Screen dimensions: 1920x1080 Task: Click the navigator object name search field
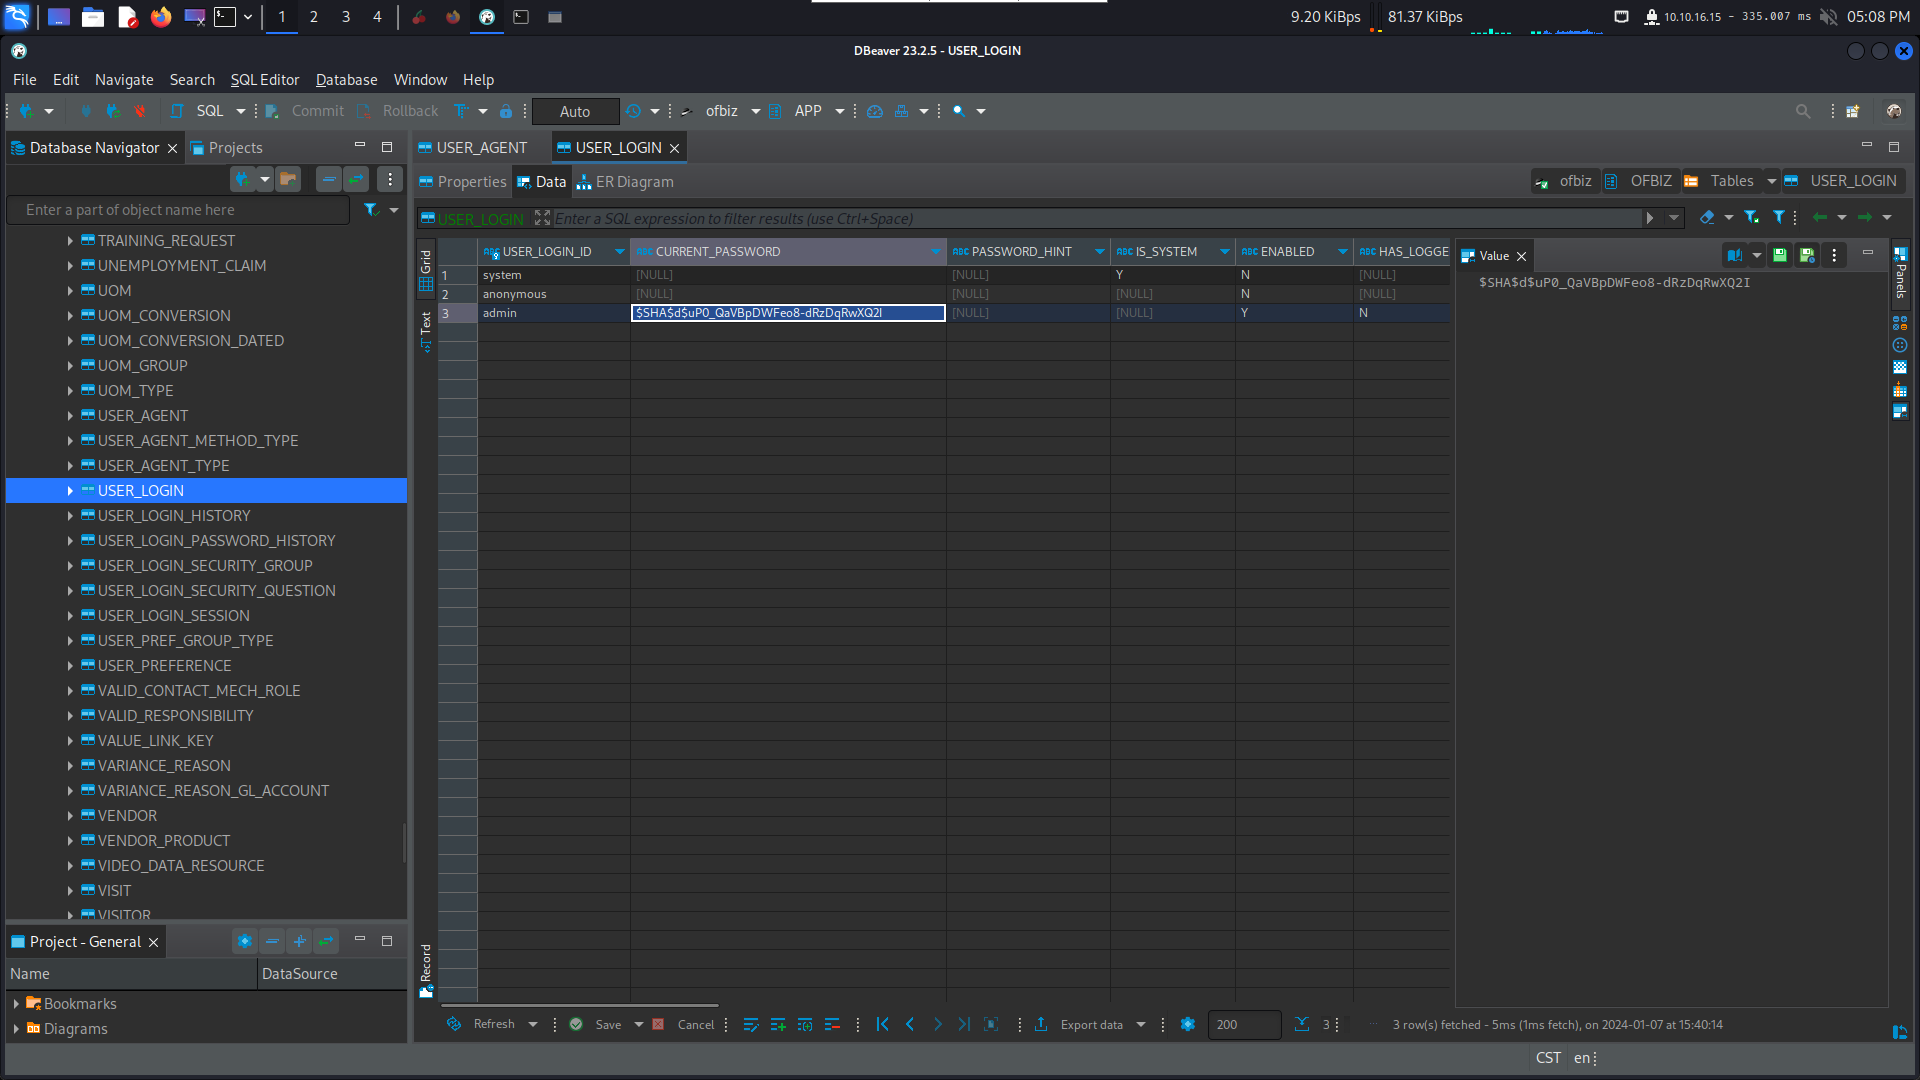click(x=179, y=210)
